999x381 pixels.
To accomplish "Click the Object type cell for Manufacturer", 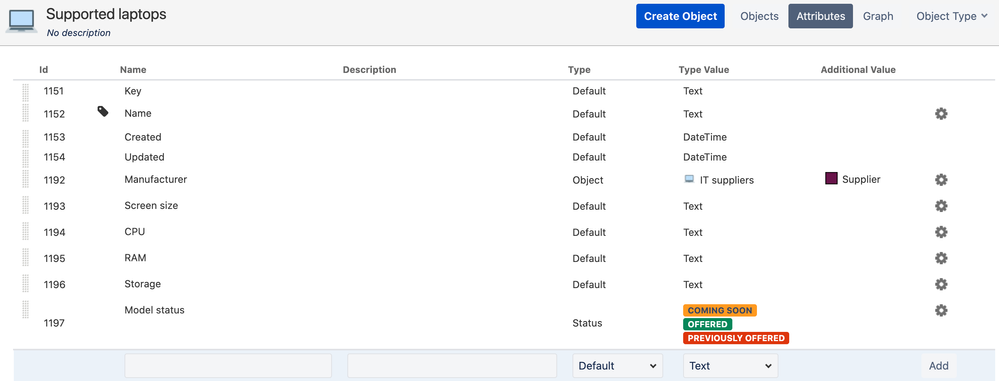I will coord(587,180).
